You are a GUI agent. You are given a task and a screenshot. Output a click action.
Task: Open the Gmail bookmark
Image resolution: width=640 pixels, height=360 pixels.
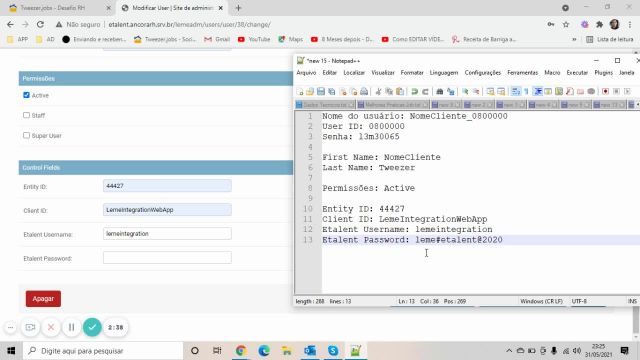[217, 40]
